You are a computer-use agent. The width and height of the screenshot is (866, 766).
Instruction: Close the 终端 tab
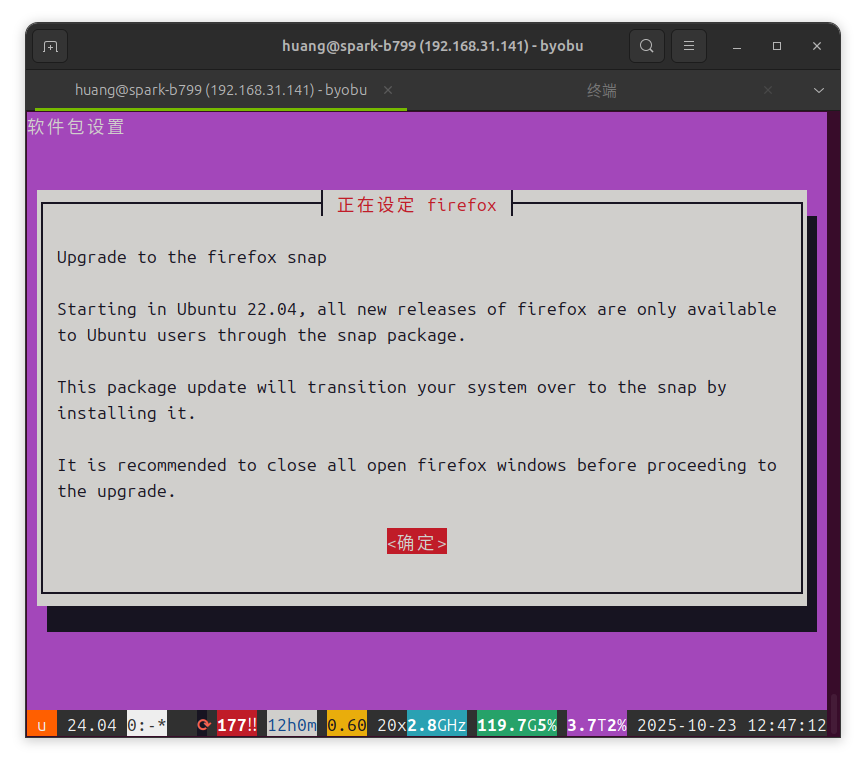point(768,90)
